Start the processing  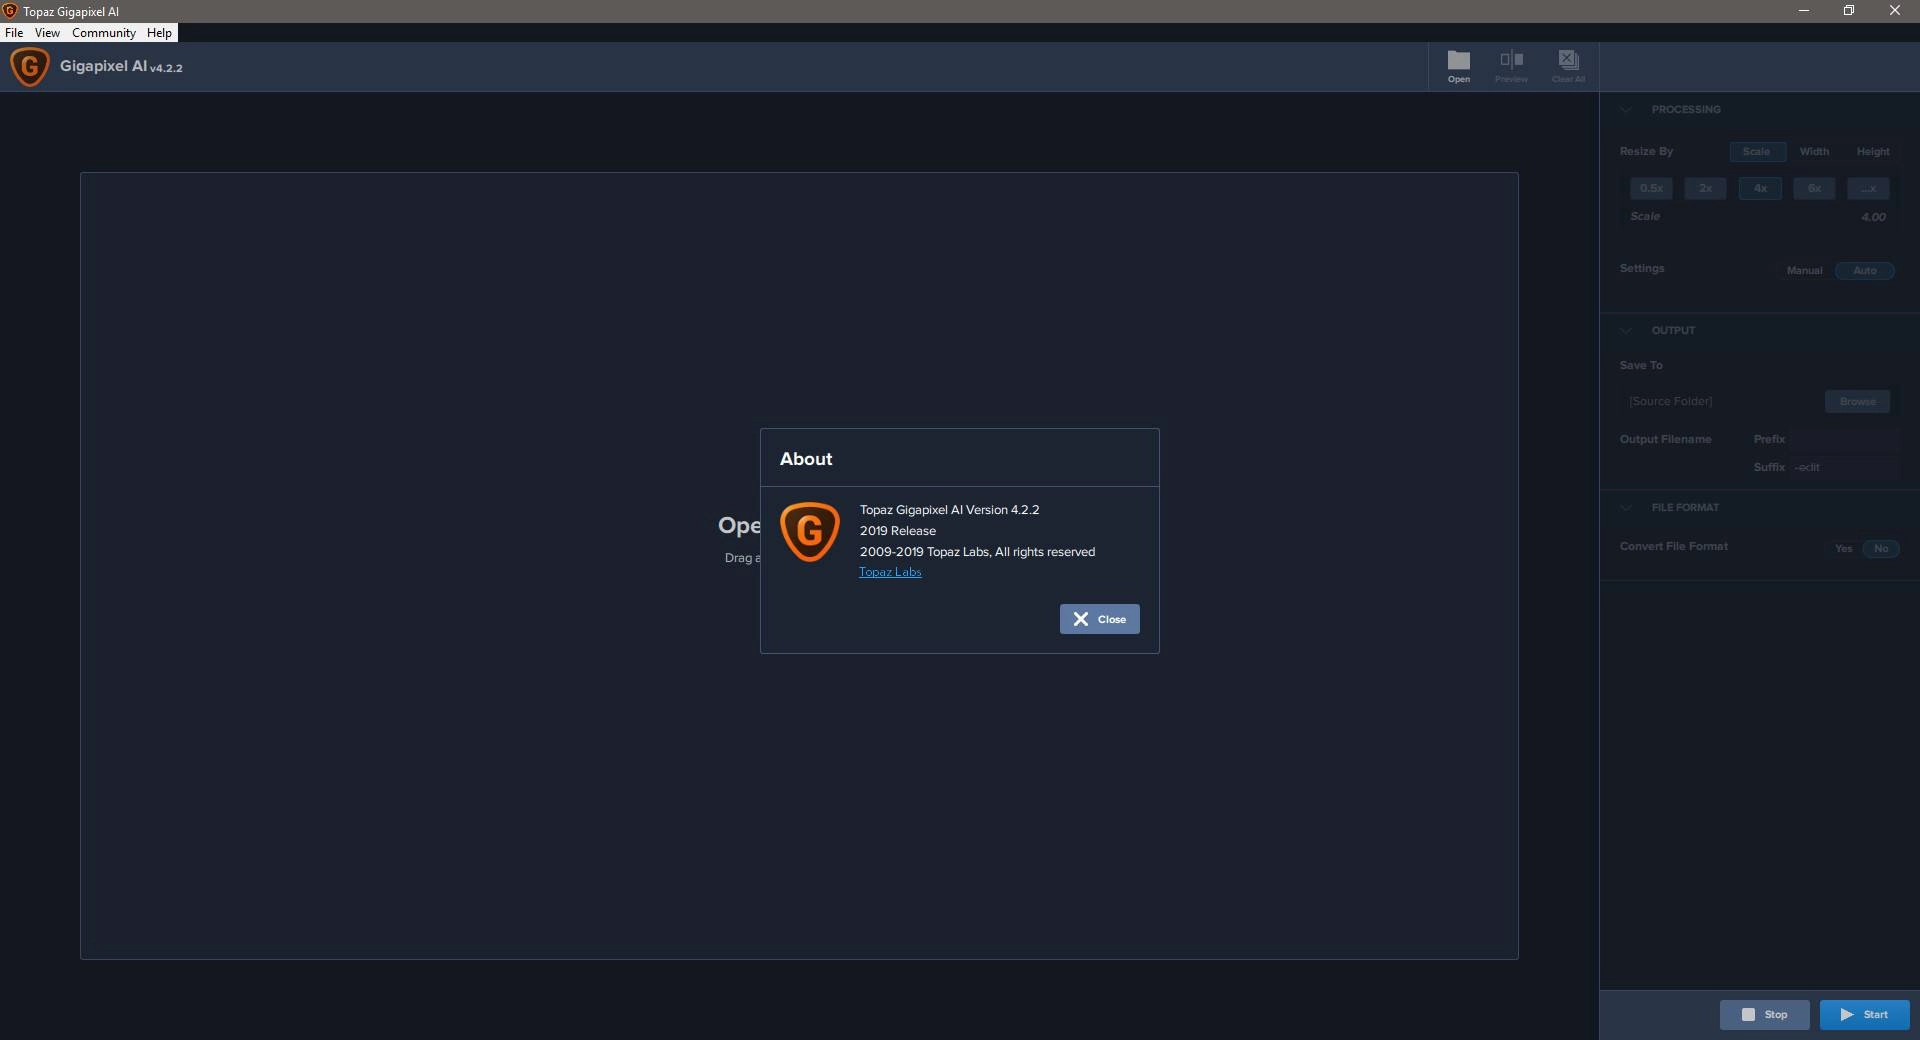pos(1864,1014)
